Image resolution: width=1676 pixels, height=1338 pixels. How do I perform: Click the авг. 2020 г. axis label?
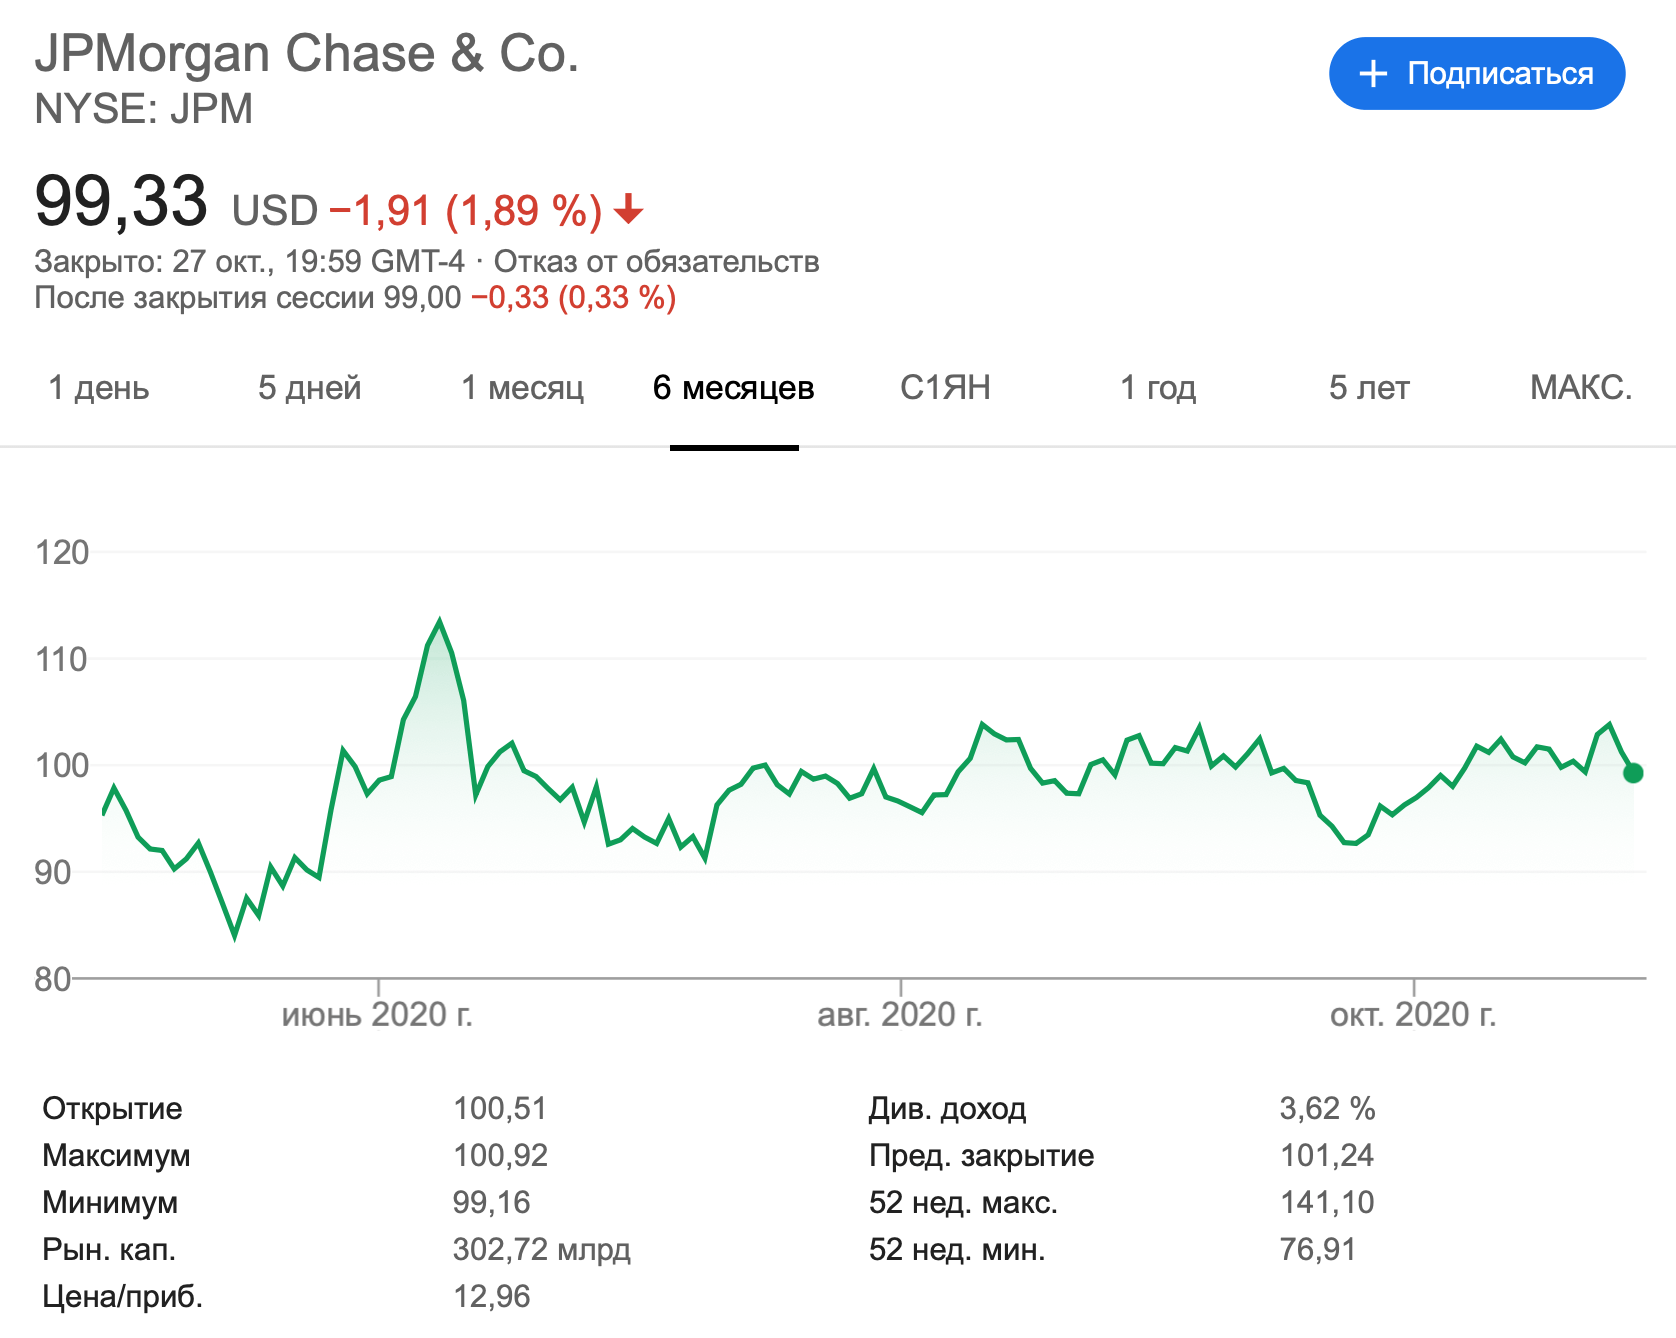point(900,1015)
